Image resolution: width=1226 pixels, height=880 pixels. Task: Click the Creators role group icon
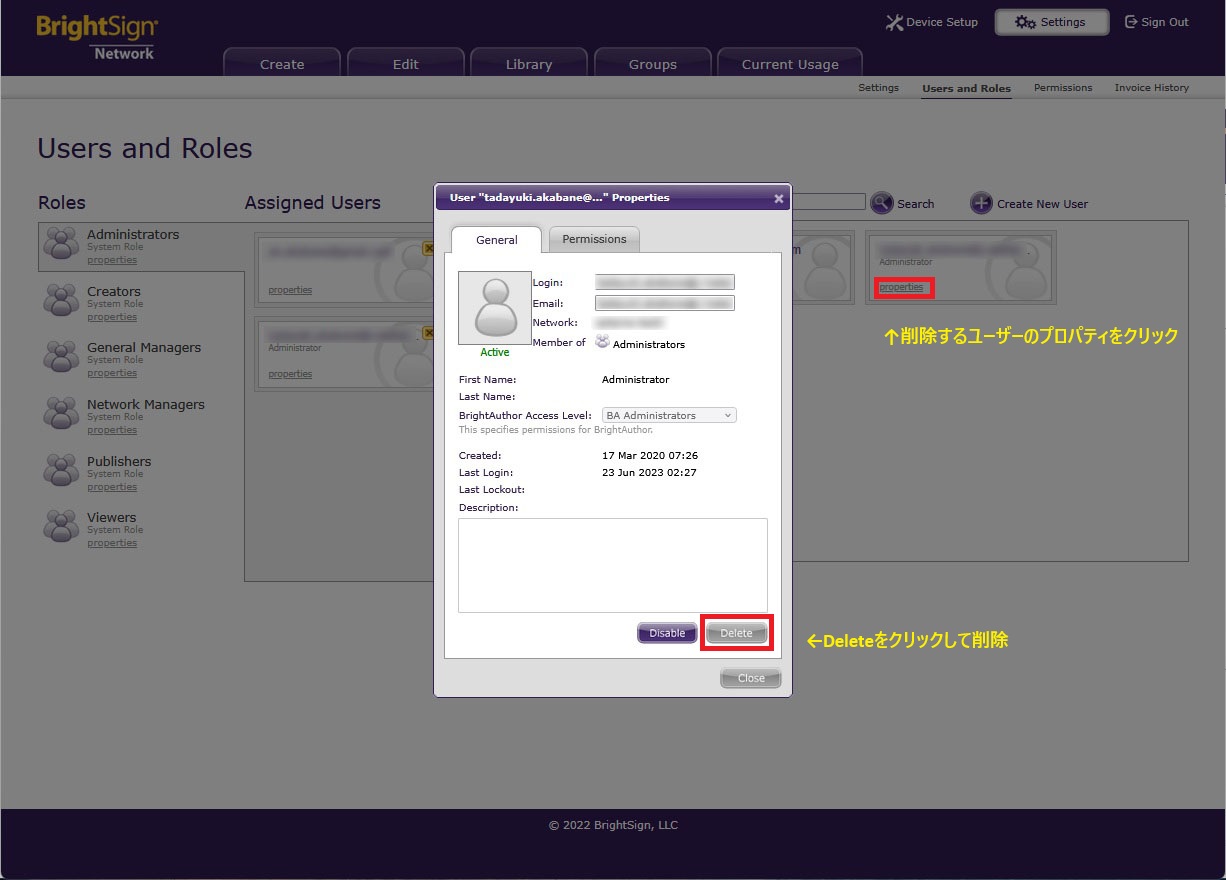pos(61,301)
